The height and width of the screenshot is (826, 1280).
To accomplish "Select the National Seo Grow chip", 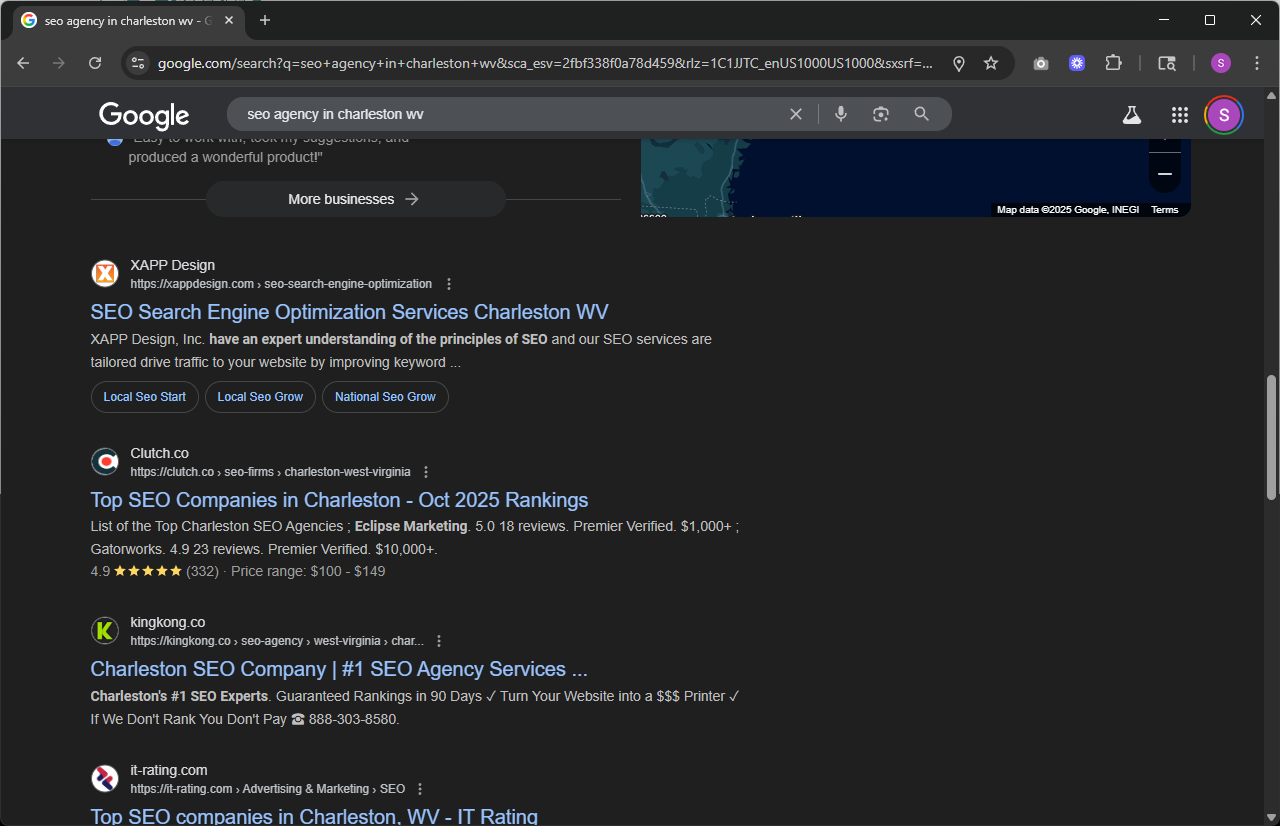I will tap(385, 397).
